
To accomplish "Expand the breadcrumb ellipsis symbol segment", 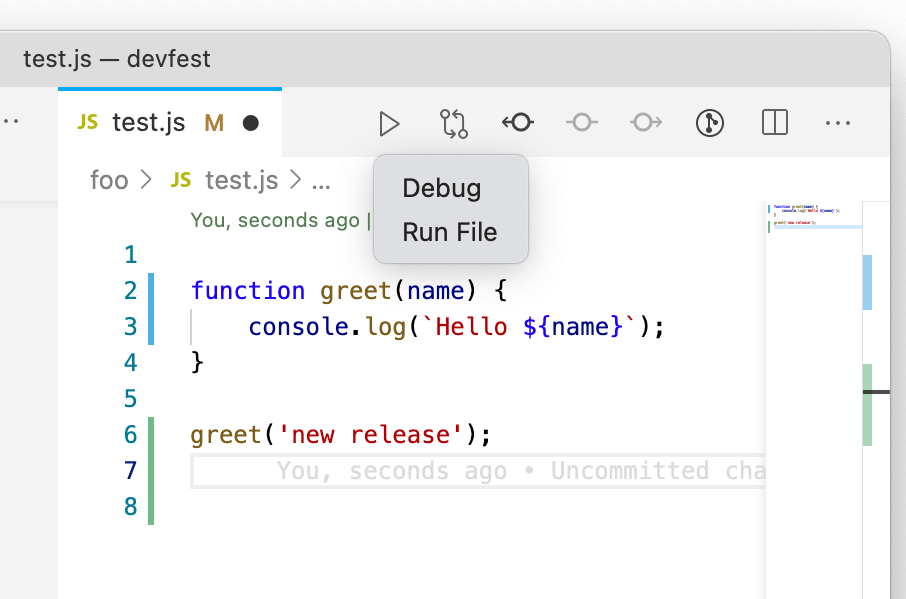I will pos(321,182).
